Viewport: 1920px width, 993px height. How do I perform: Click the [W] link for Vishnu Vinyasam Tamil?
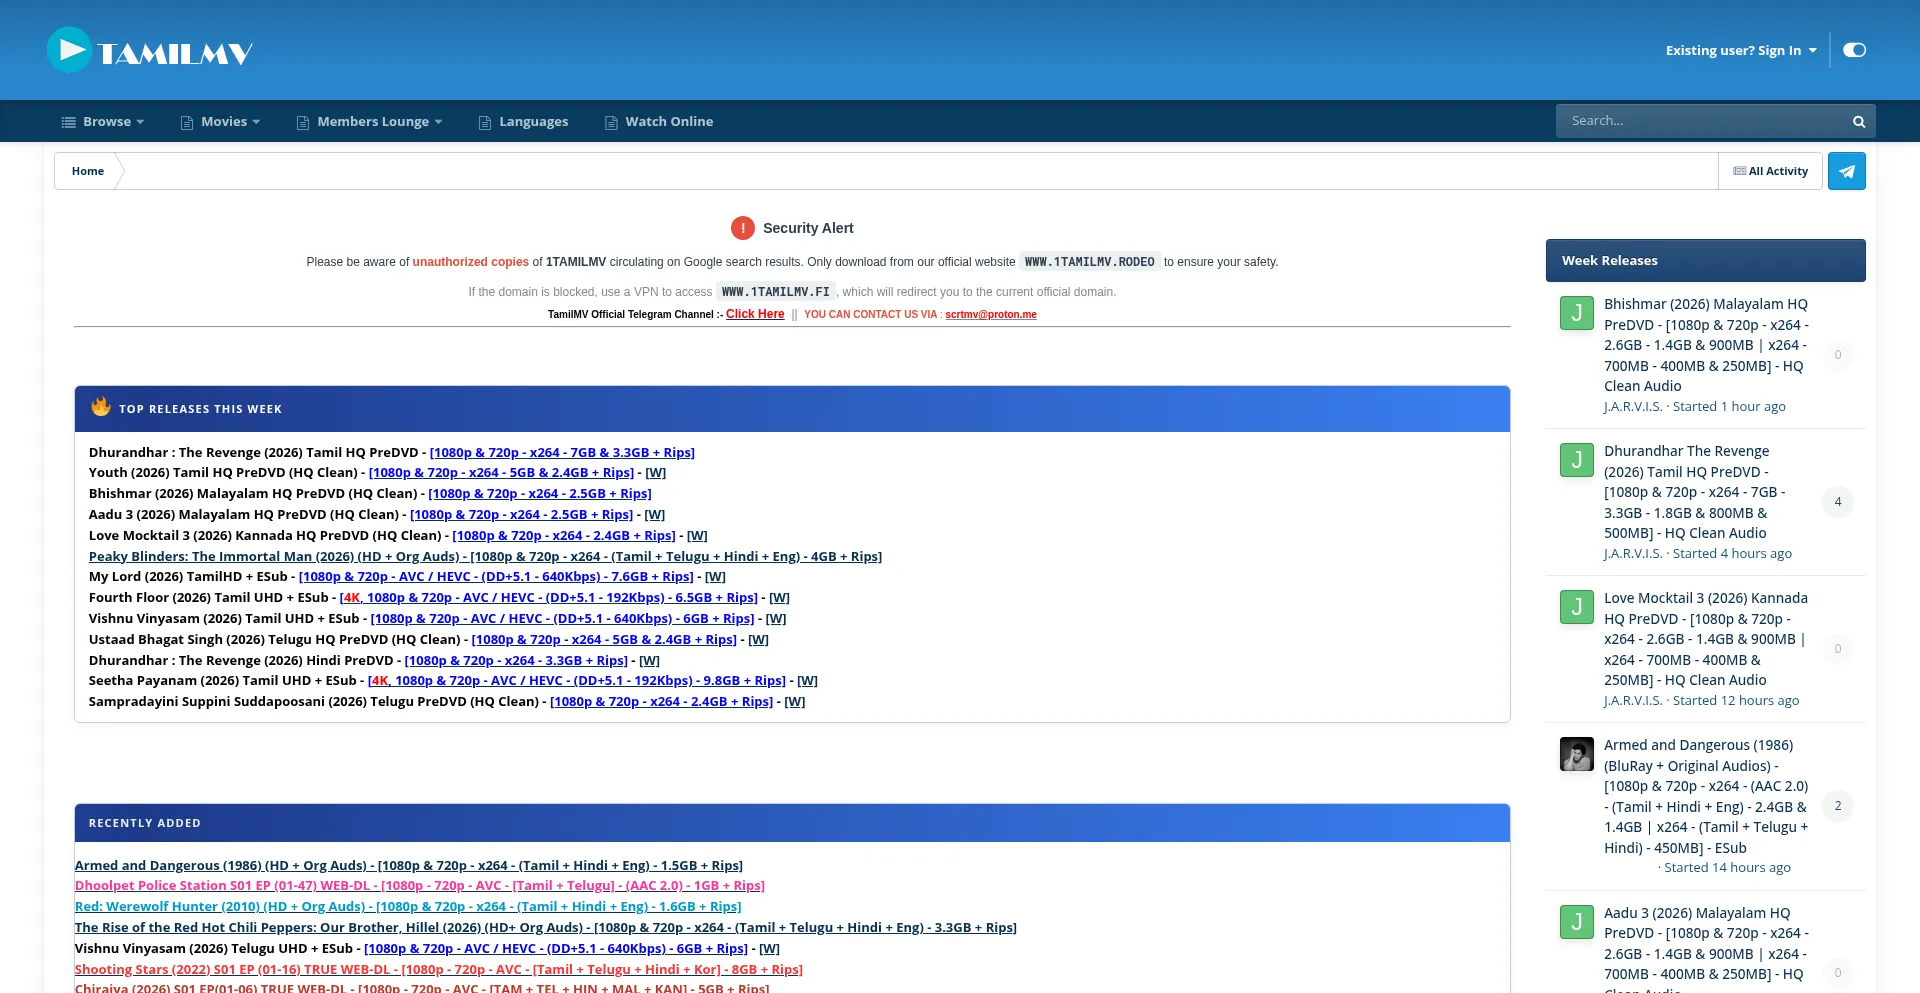pyautogui.click(x=776, y=619)
